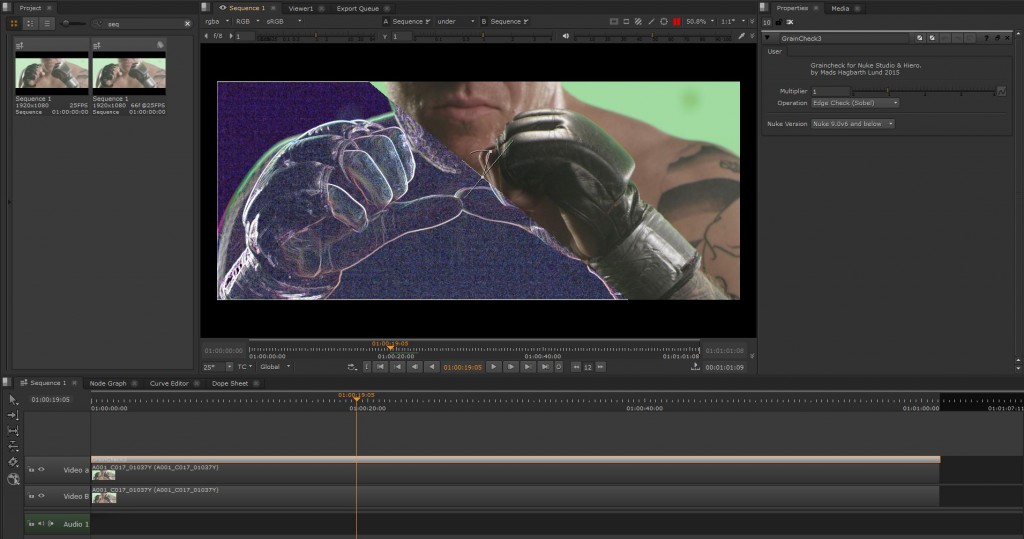This screenshot has width=1024, height=539.
Task: Open the Operation dropdown showing Edge Check (Sobel)
Action: pyautogui.click(x=854, y=102)
